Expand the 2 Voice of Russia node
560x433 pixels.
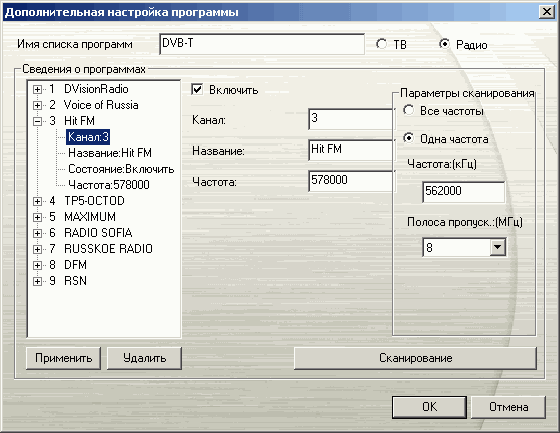(x=37, y=105)
